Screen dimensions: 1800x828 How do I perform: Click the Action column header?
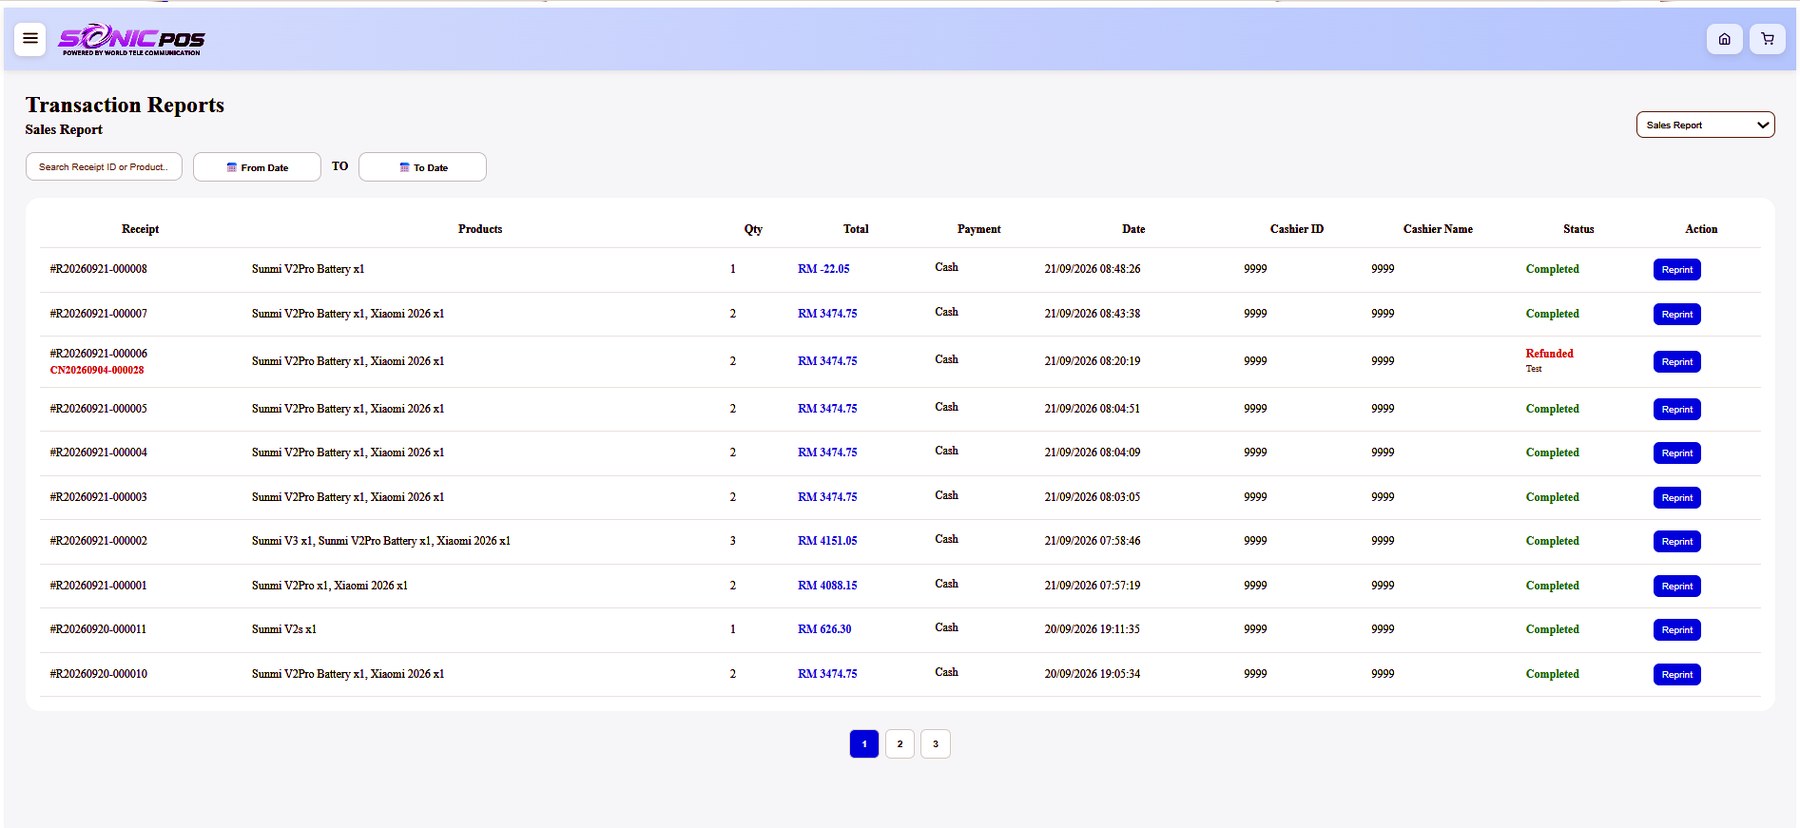[1701, 229]
